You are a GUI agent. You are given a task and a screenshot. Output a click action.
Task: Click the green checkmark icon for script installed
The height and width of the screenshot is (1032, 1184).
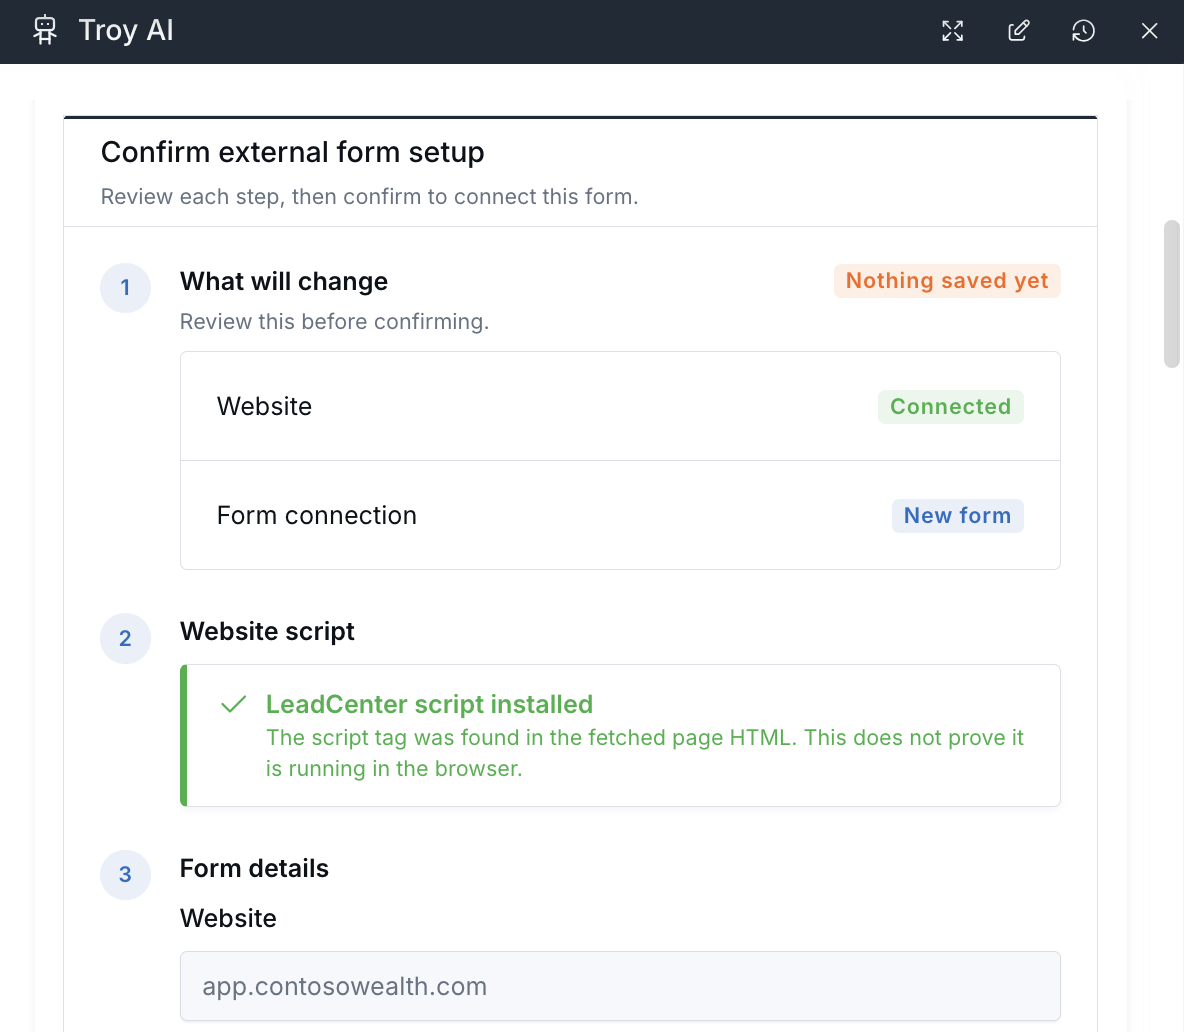point(233,704)
